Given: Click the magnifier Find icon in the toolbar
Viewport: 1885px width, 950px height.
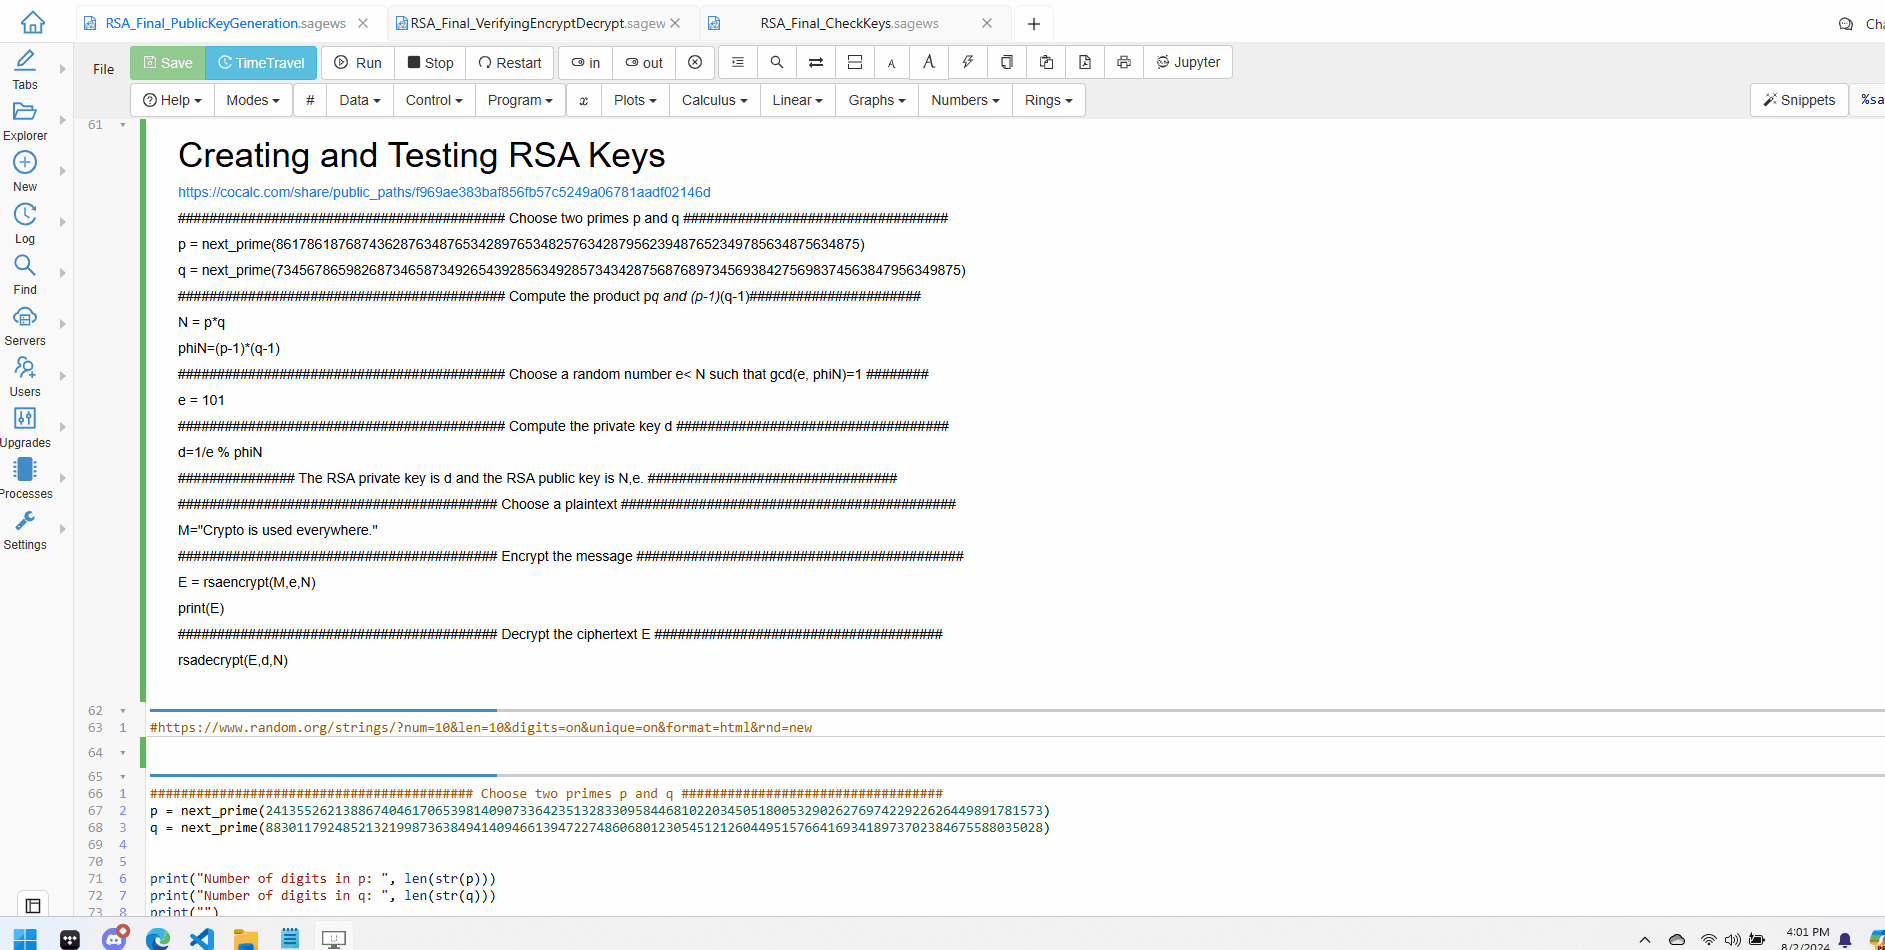Looking at the screenshot, I should pyautogui.click(x=776, y=63).
